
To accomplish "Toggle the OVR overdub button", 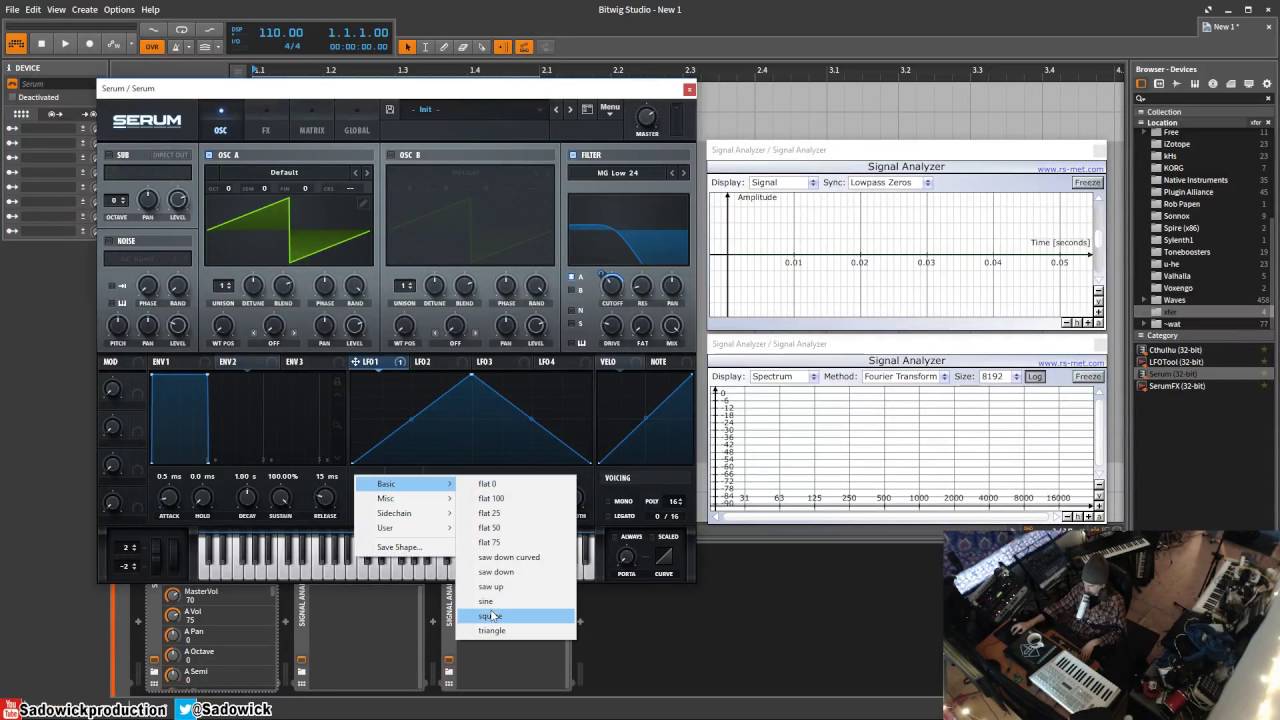I will (x=152, y=47).
